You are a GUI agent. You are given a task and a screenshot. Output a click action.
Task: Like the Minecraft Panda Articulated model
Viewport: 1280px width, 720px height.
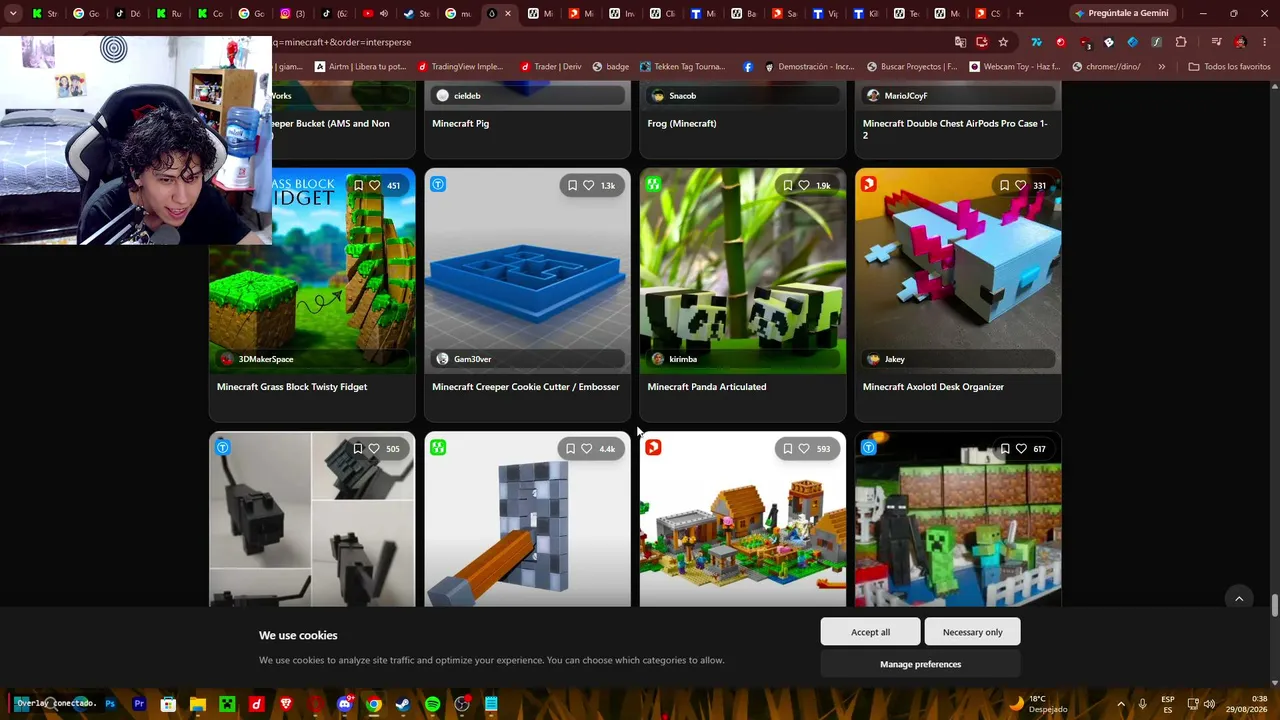click(804, 185)
